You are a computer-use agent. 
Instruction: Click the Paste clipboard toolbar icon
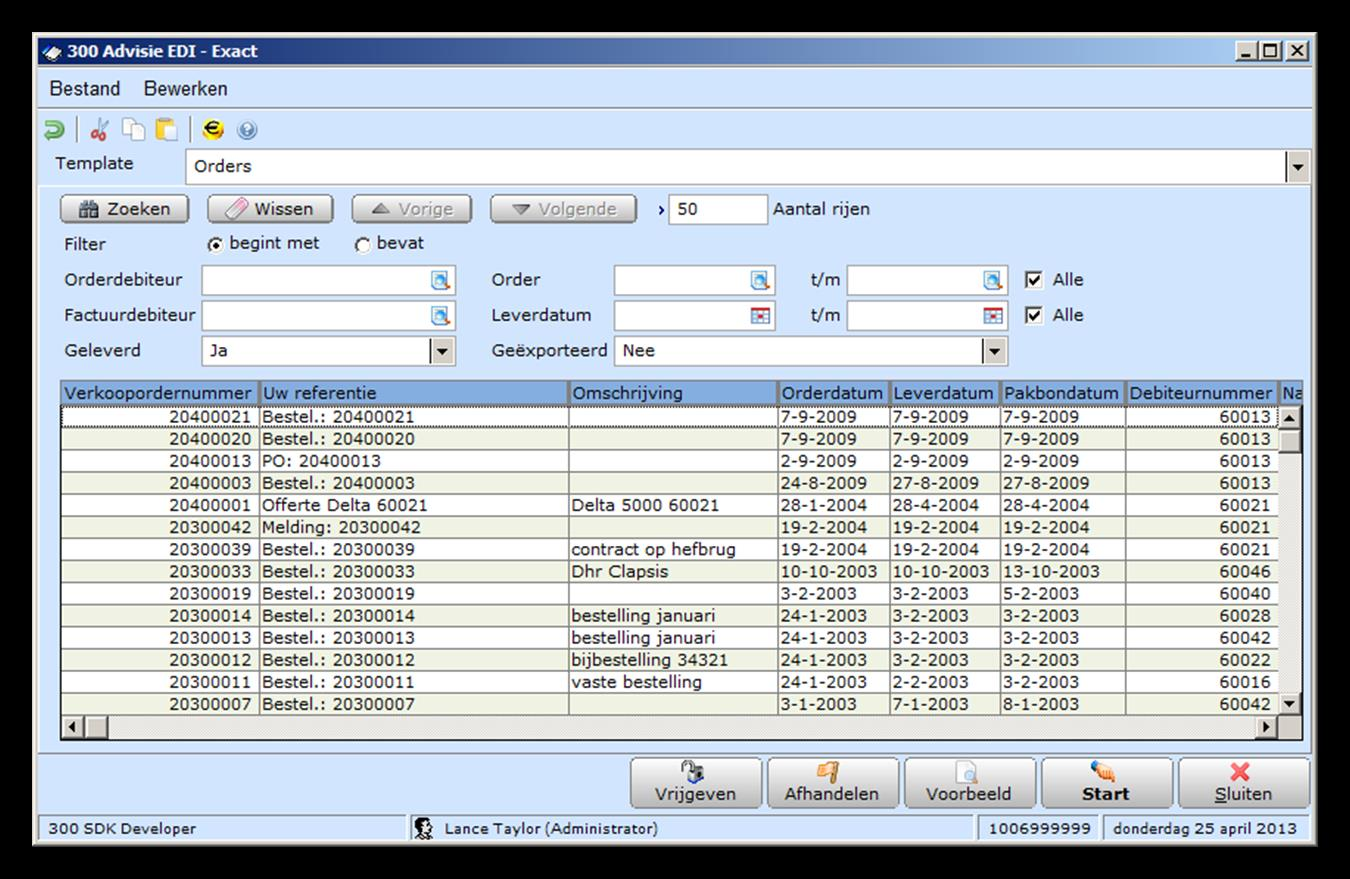[166, 129]
